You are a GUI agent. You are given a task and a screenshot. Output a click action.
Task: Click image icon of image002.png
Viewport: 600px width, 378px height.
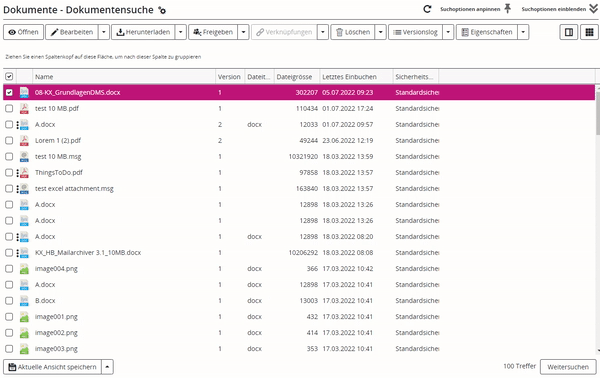[x=24, y=333]
